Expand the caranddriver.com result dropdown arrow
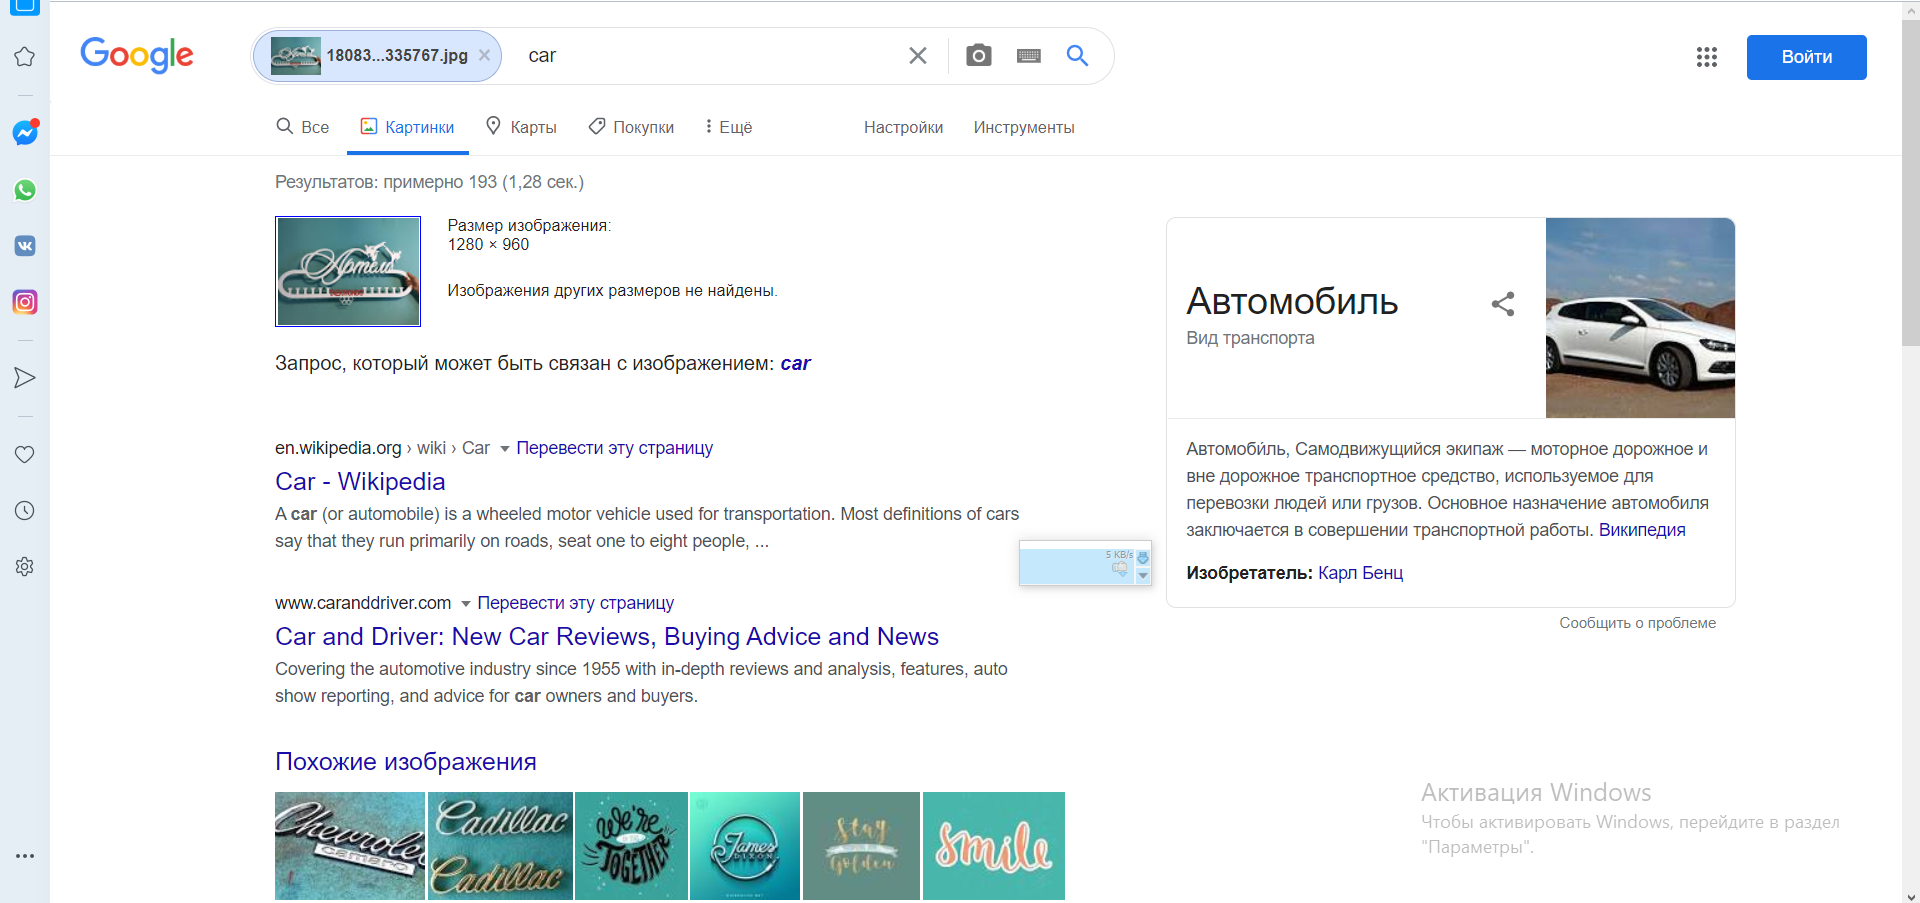Image resolution: width=1920 pixels, height=903 pixels. (466, 604)
